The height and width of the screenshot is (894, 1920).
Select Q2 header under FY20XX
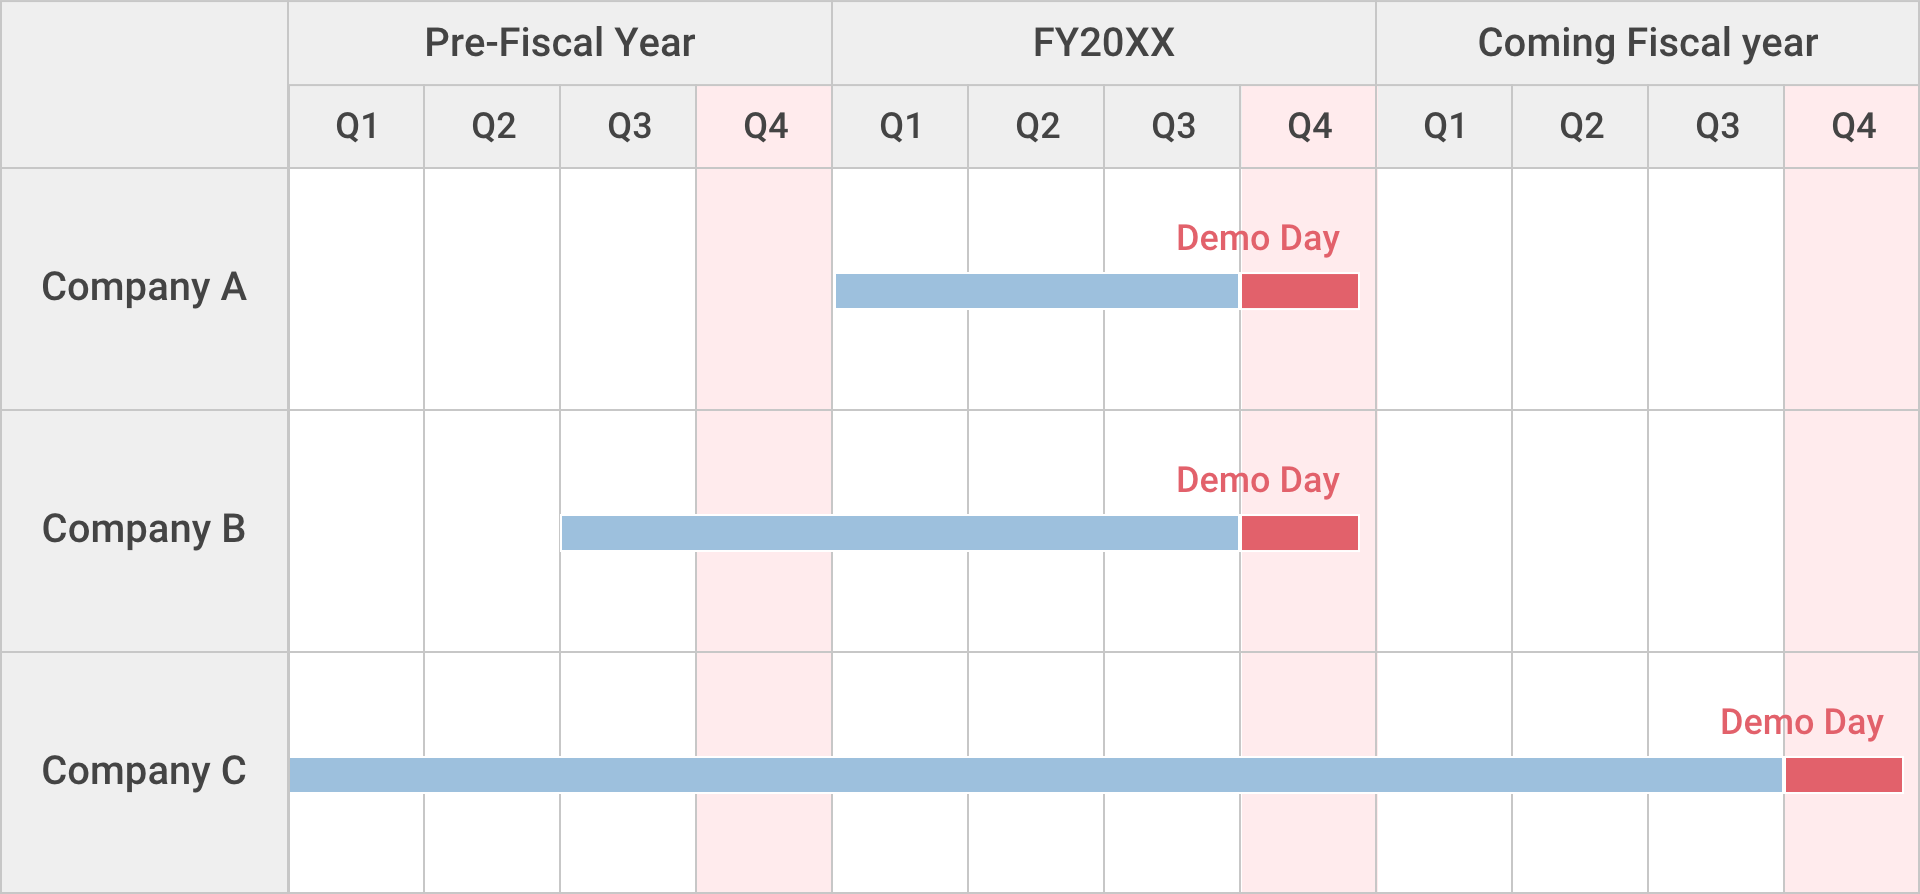click(x=1036, y=126)
